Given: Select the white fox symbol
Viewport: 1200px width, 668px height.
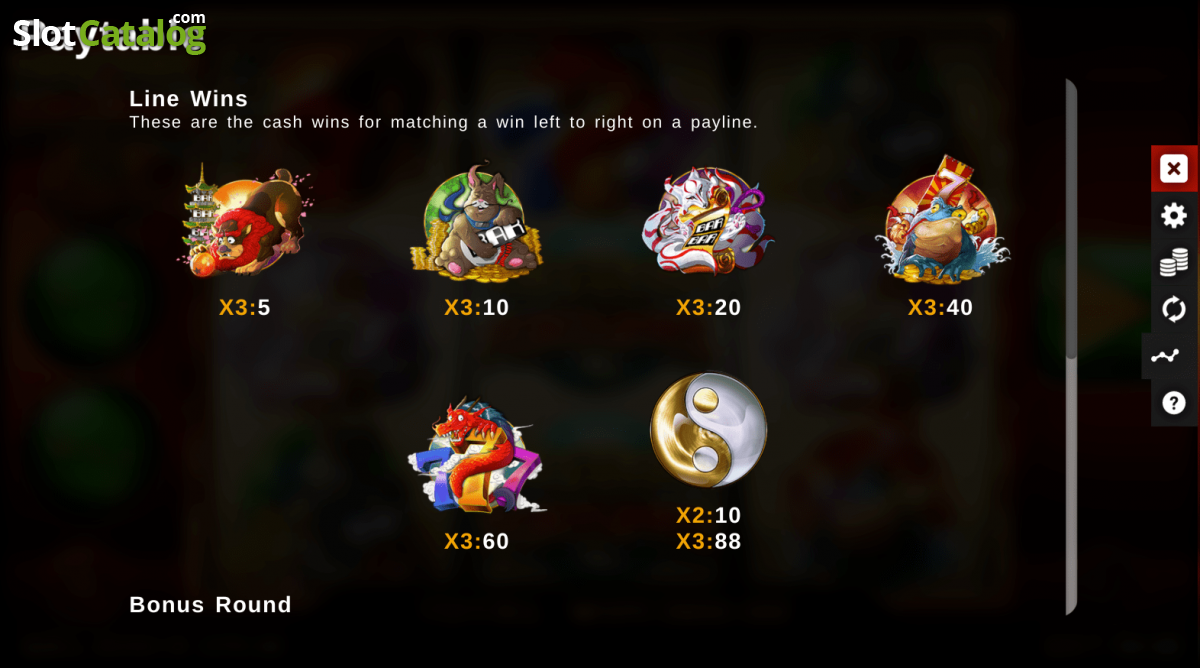Looking at the screenshot, I should click(x=708, y=220).
